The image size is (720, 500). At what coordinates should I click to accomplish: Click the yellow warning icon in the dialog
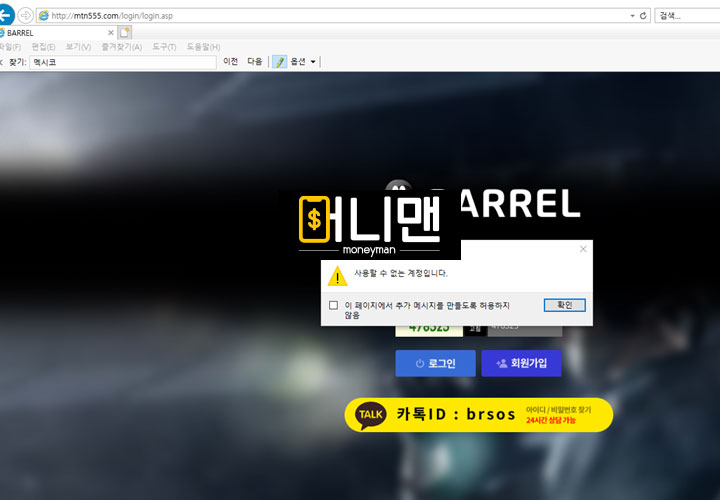338,276
